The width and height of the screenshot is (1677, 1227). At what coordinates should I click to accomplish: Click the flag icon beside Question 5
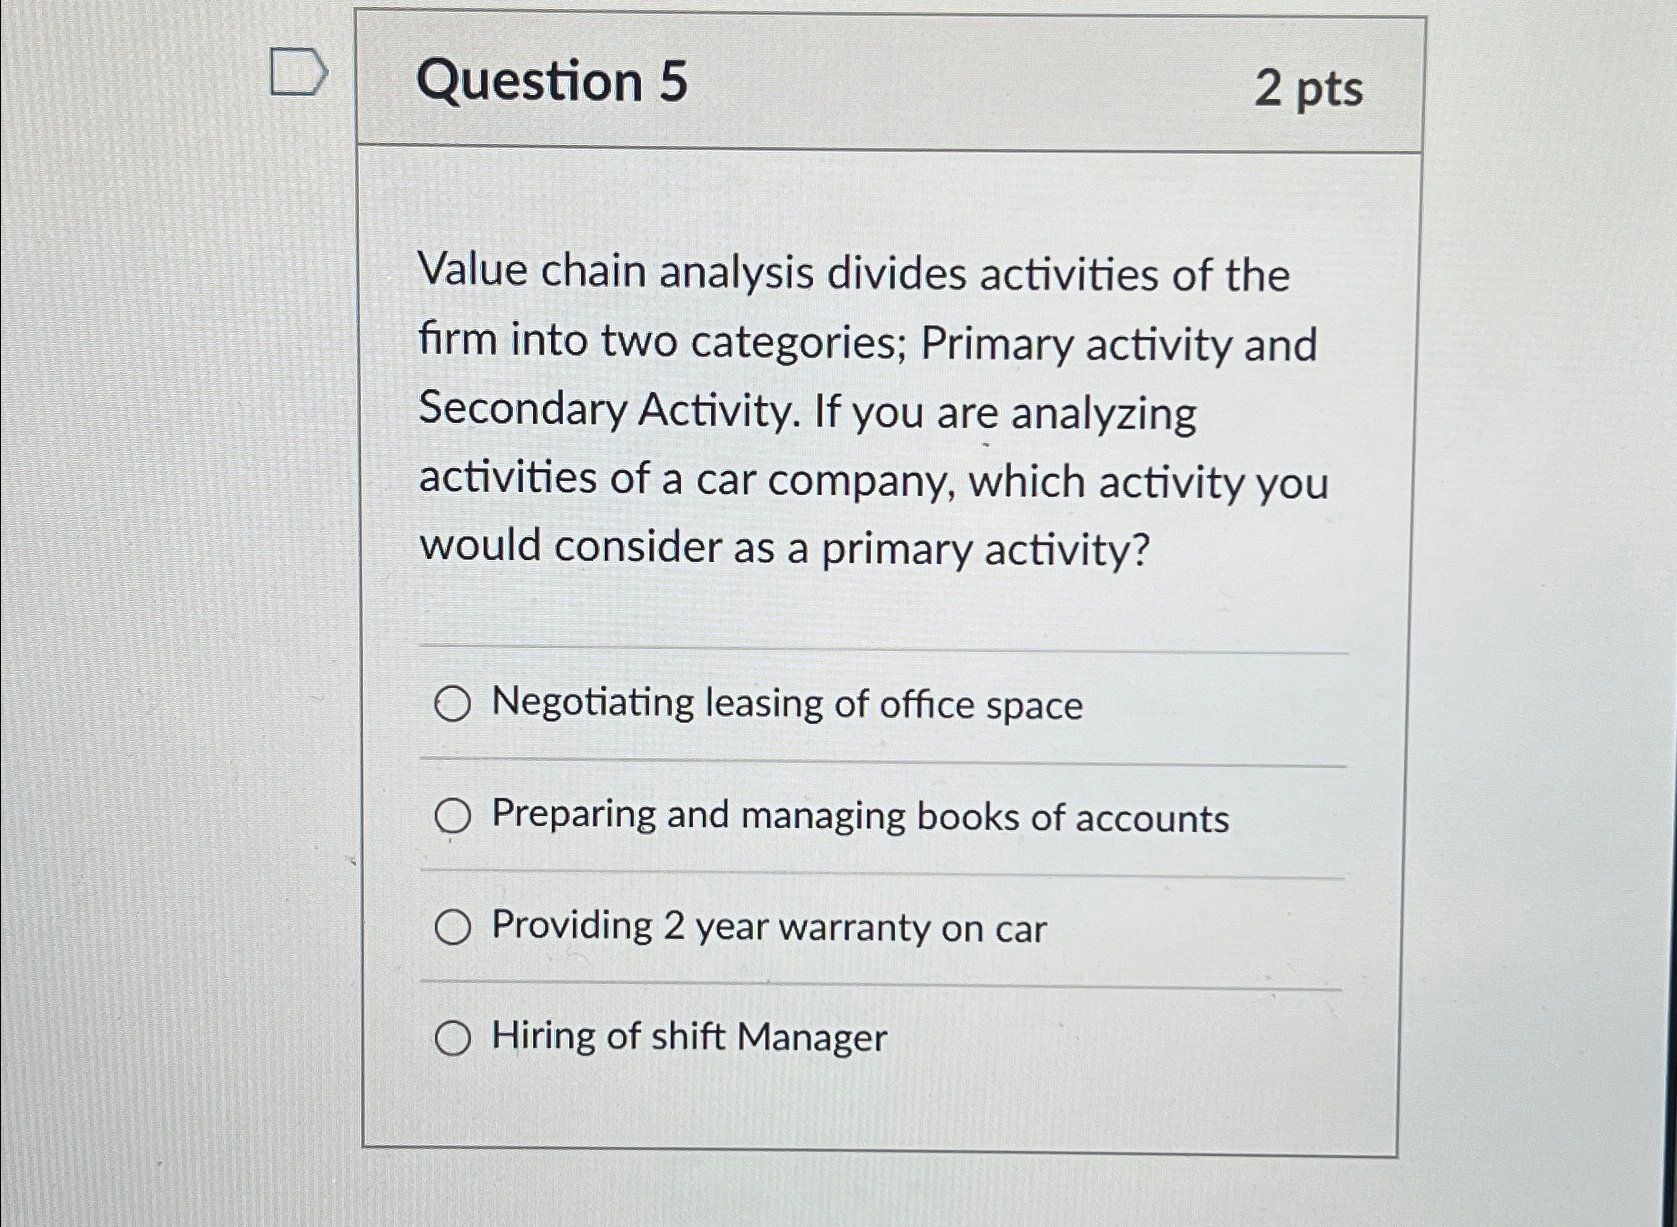coord(297,72)
